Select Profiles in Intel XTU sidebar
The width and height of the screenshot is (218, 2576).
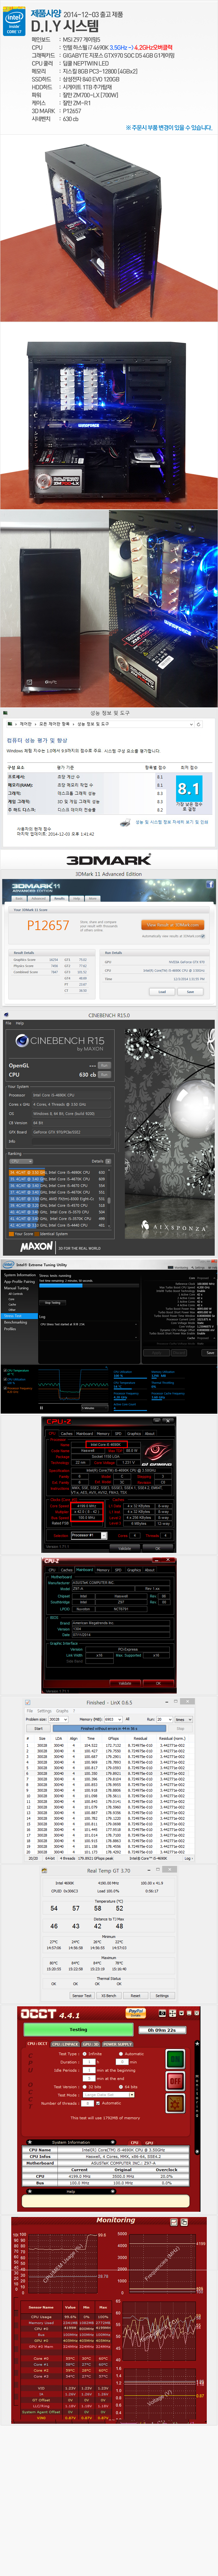point(10,1329)
